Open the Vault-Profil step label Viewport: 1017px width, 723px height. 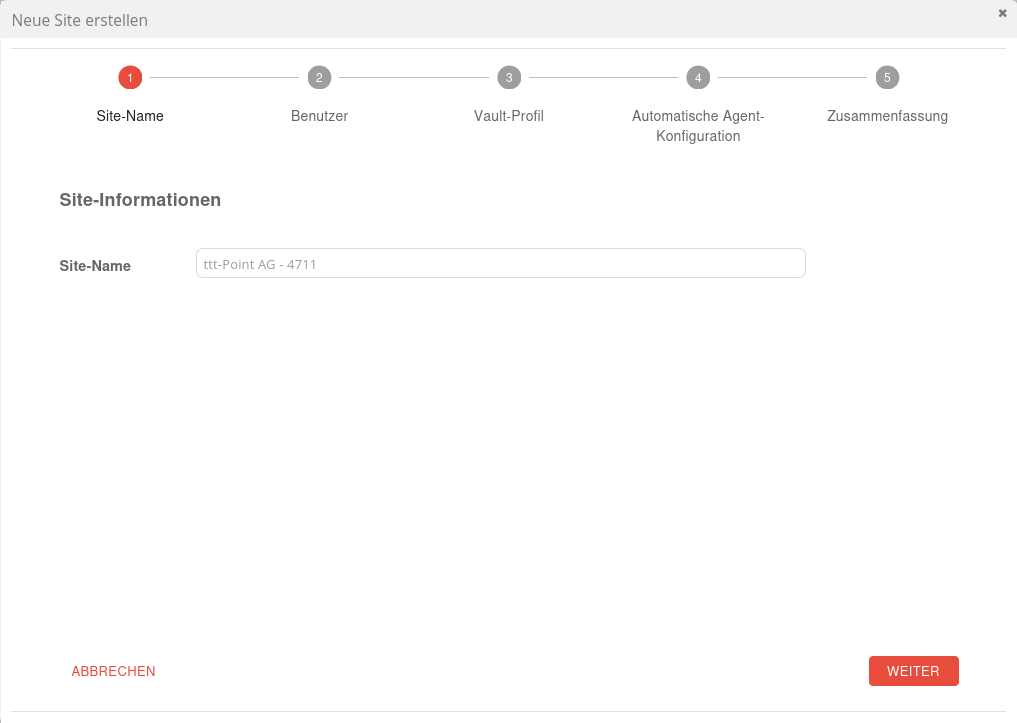coord(509,116)
